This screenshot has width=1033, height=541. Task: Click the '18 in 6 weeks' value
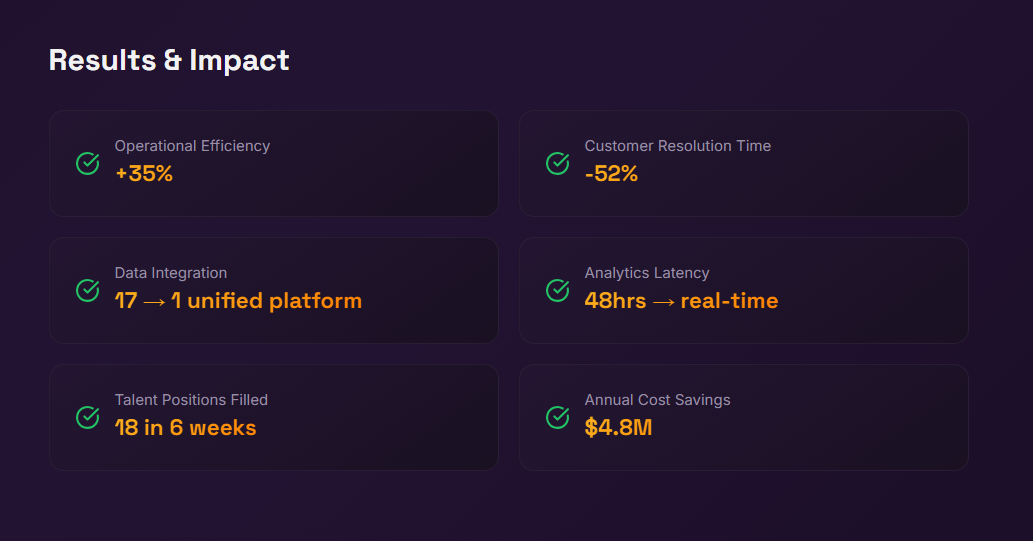click(x=185, y=428)
